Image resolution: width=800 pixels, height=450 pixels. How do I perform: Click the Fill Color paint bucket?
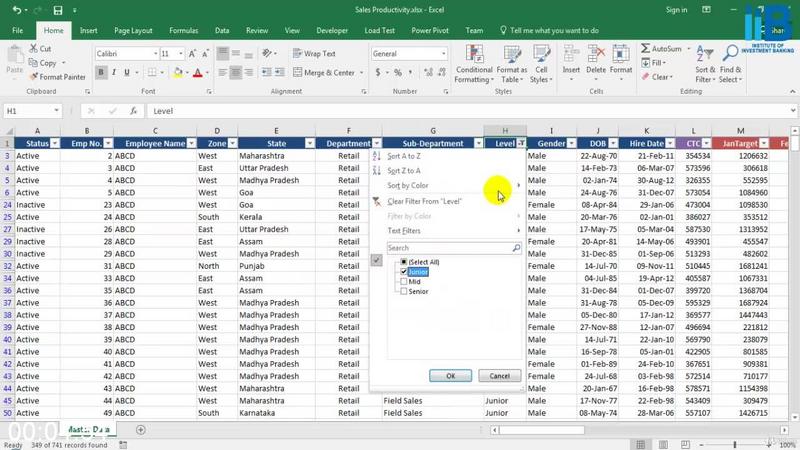click(x=178, y=72)
